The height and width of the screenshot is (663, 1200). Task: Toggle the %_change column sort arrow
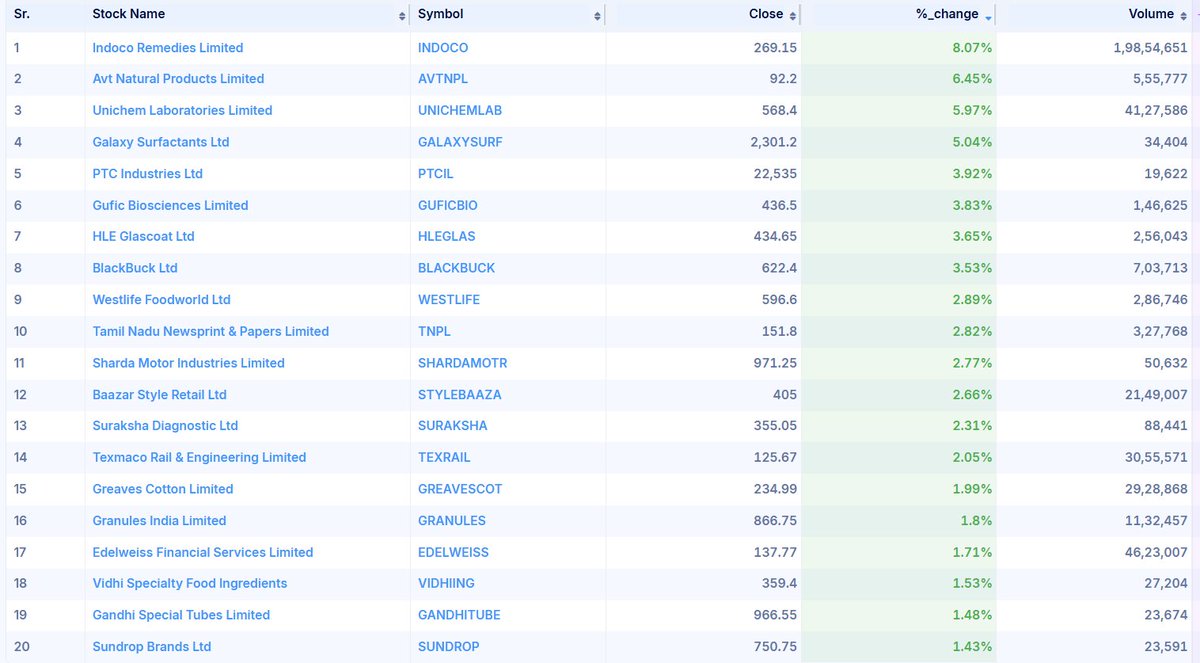pyautogui.click(x=988, y=16)
